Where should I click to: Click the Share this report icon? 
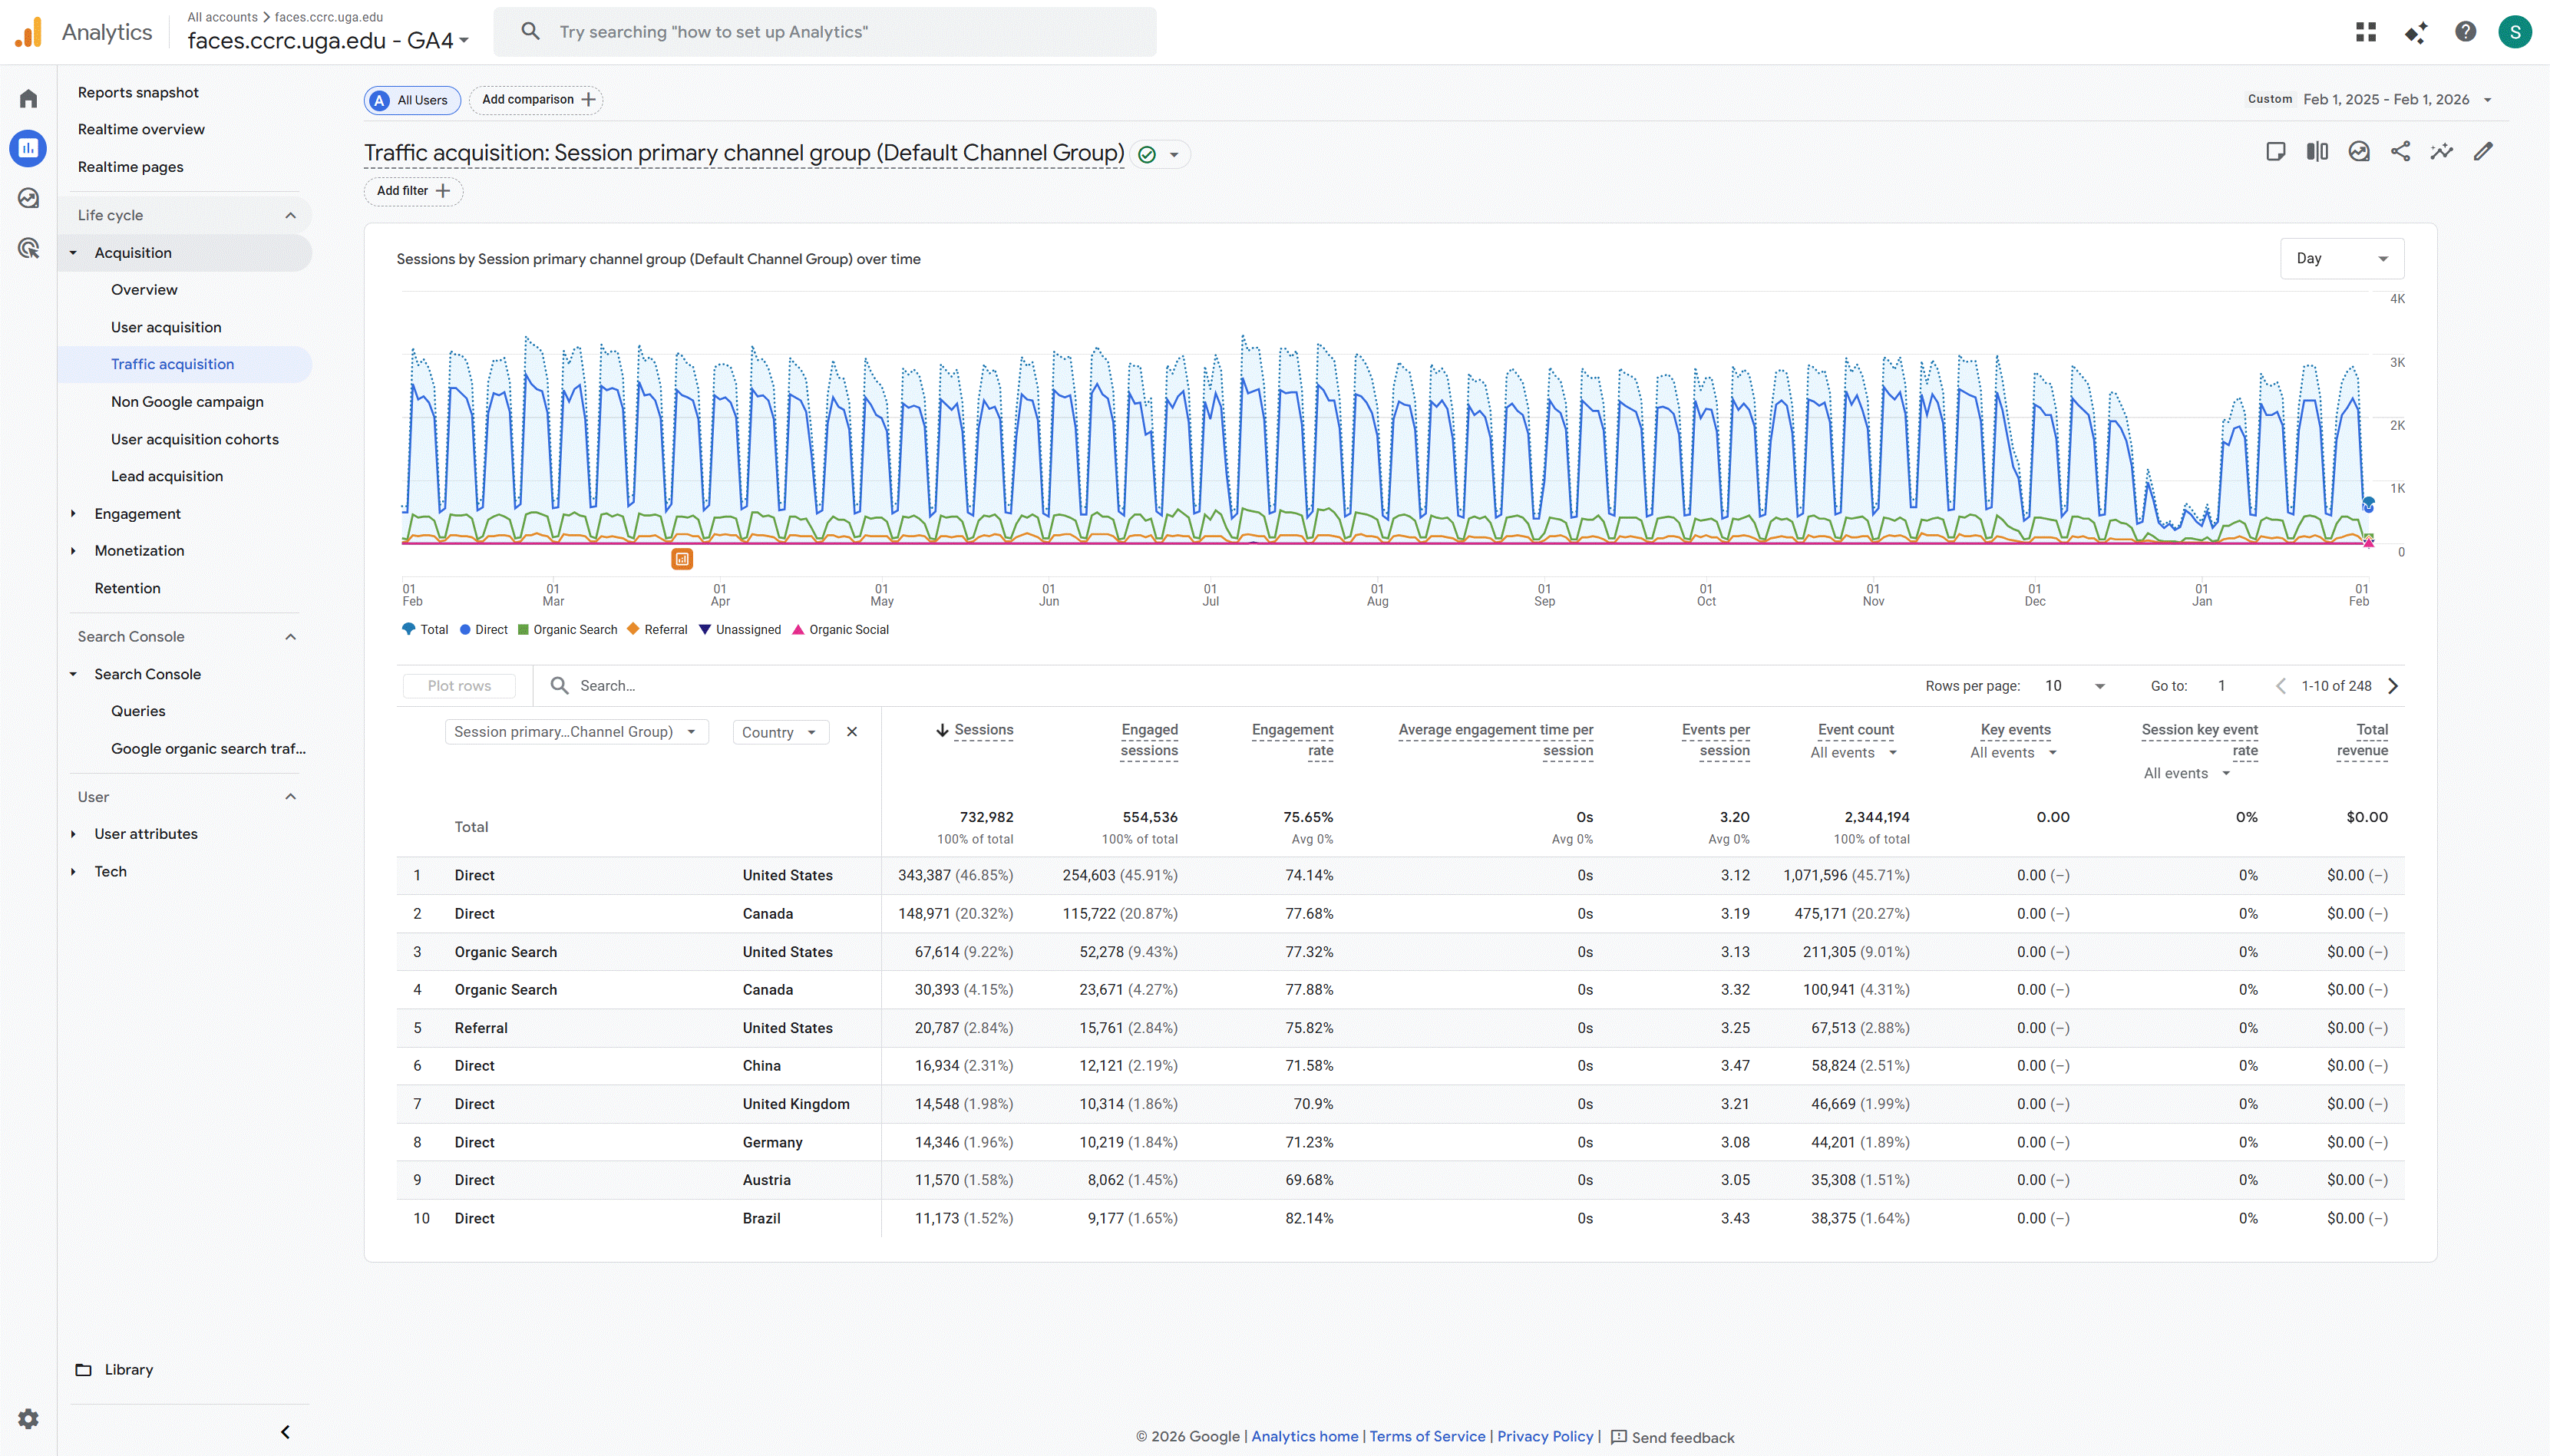[x=2400, y=152]
